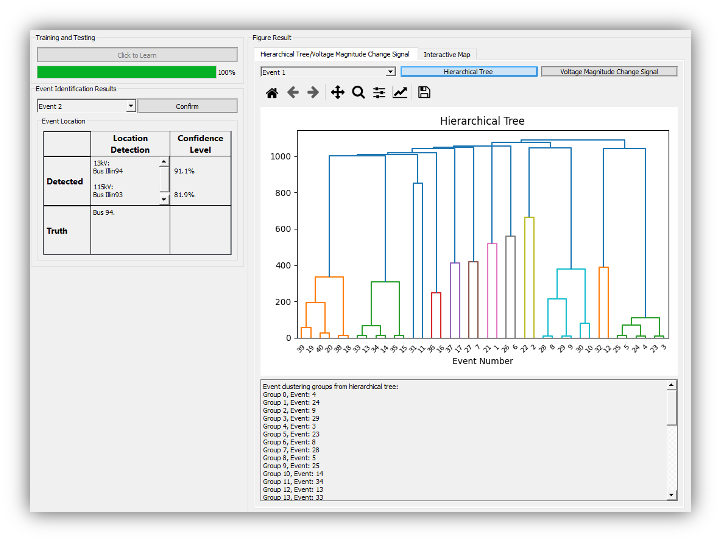Switch to the Interactive Map tab
722x542 pixels.
(447, 54)
